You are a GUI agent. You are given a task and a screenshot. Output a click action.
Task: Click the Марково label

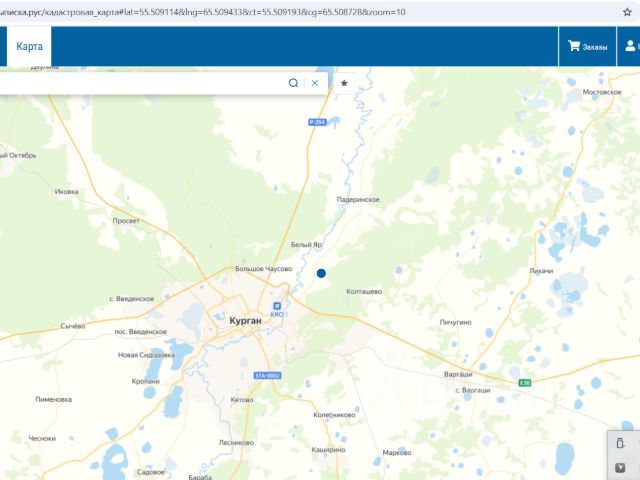(397, 453)
